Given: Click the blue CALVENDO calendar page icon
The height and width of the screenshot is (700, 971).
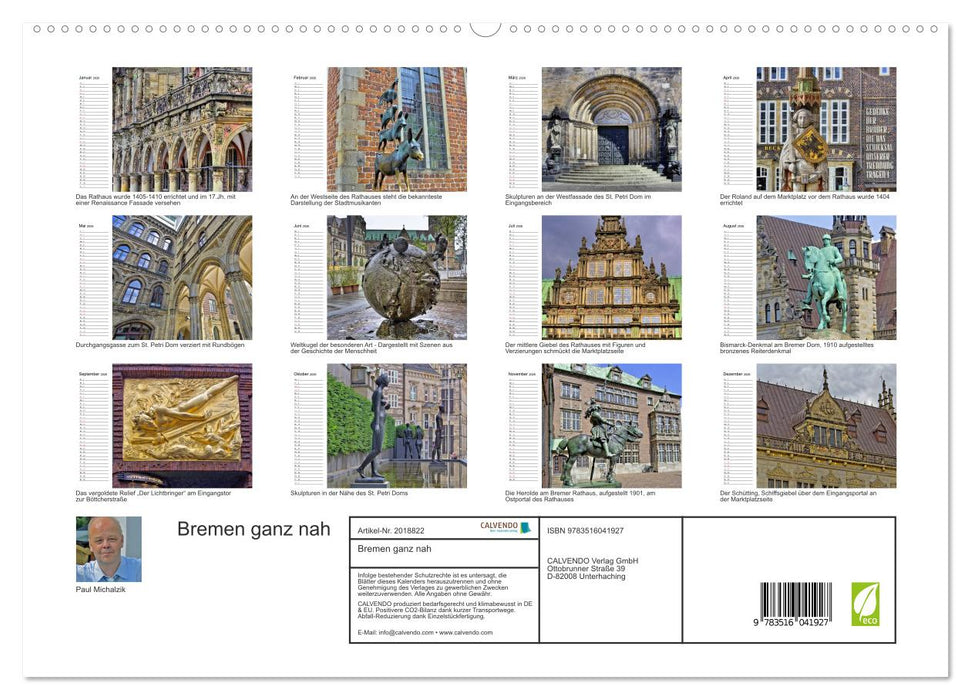Looking at the screenshot, I should click(x=525, y=527).
